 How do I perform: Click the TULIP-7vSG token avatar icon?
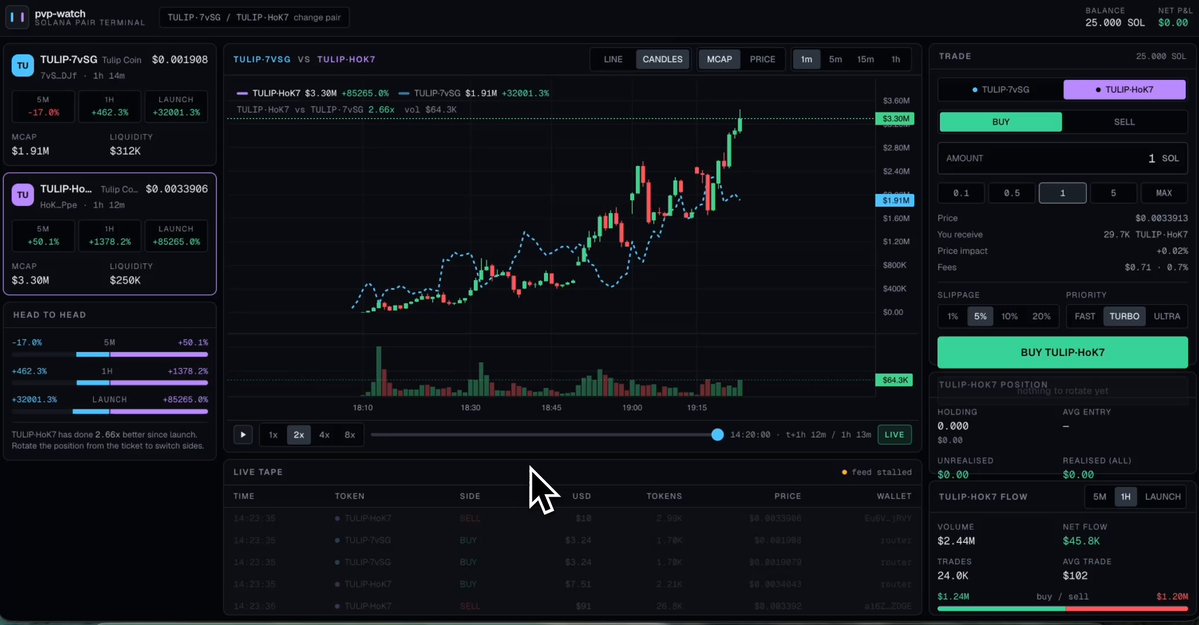[22, 66]
